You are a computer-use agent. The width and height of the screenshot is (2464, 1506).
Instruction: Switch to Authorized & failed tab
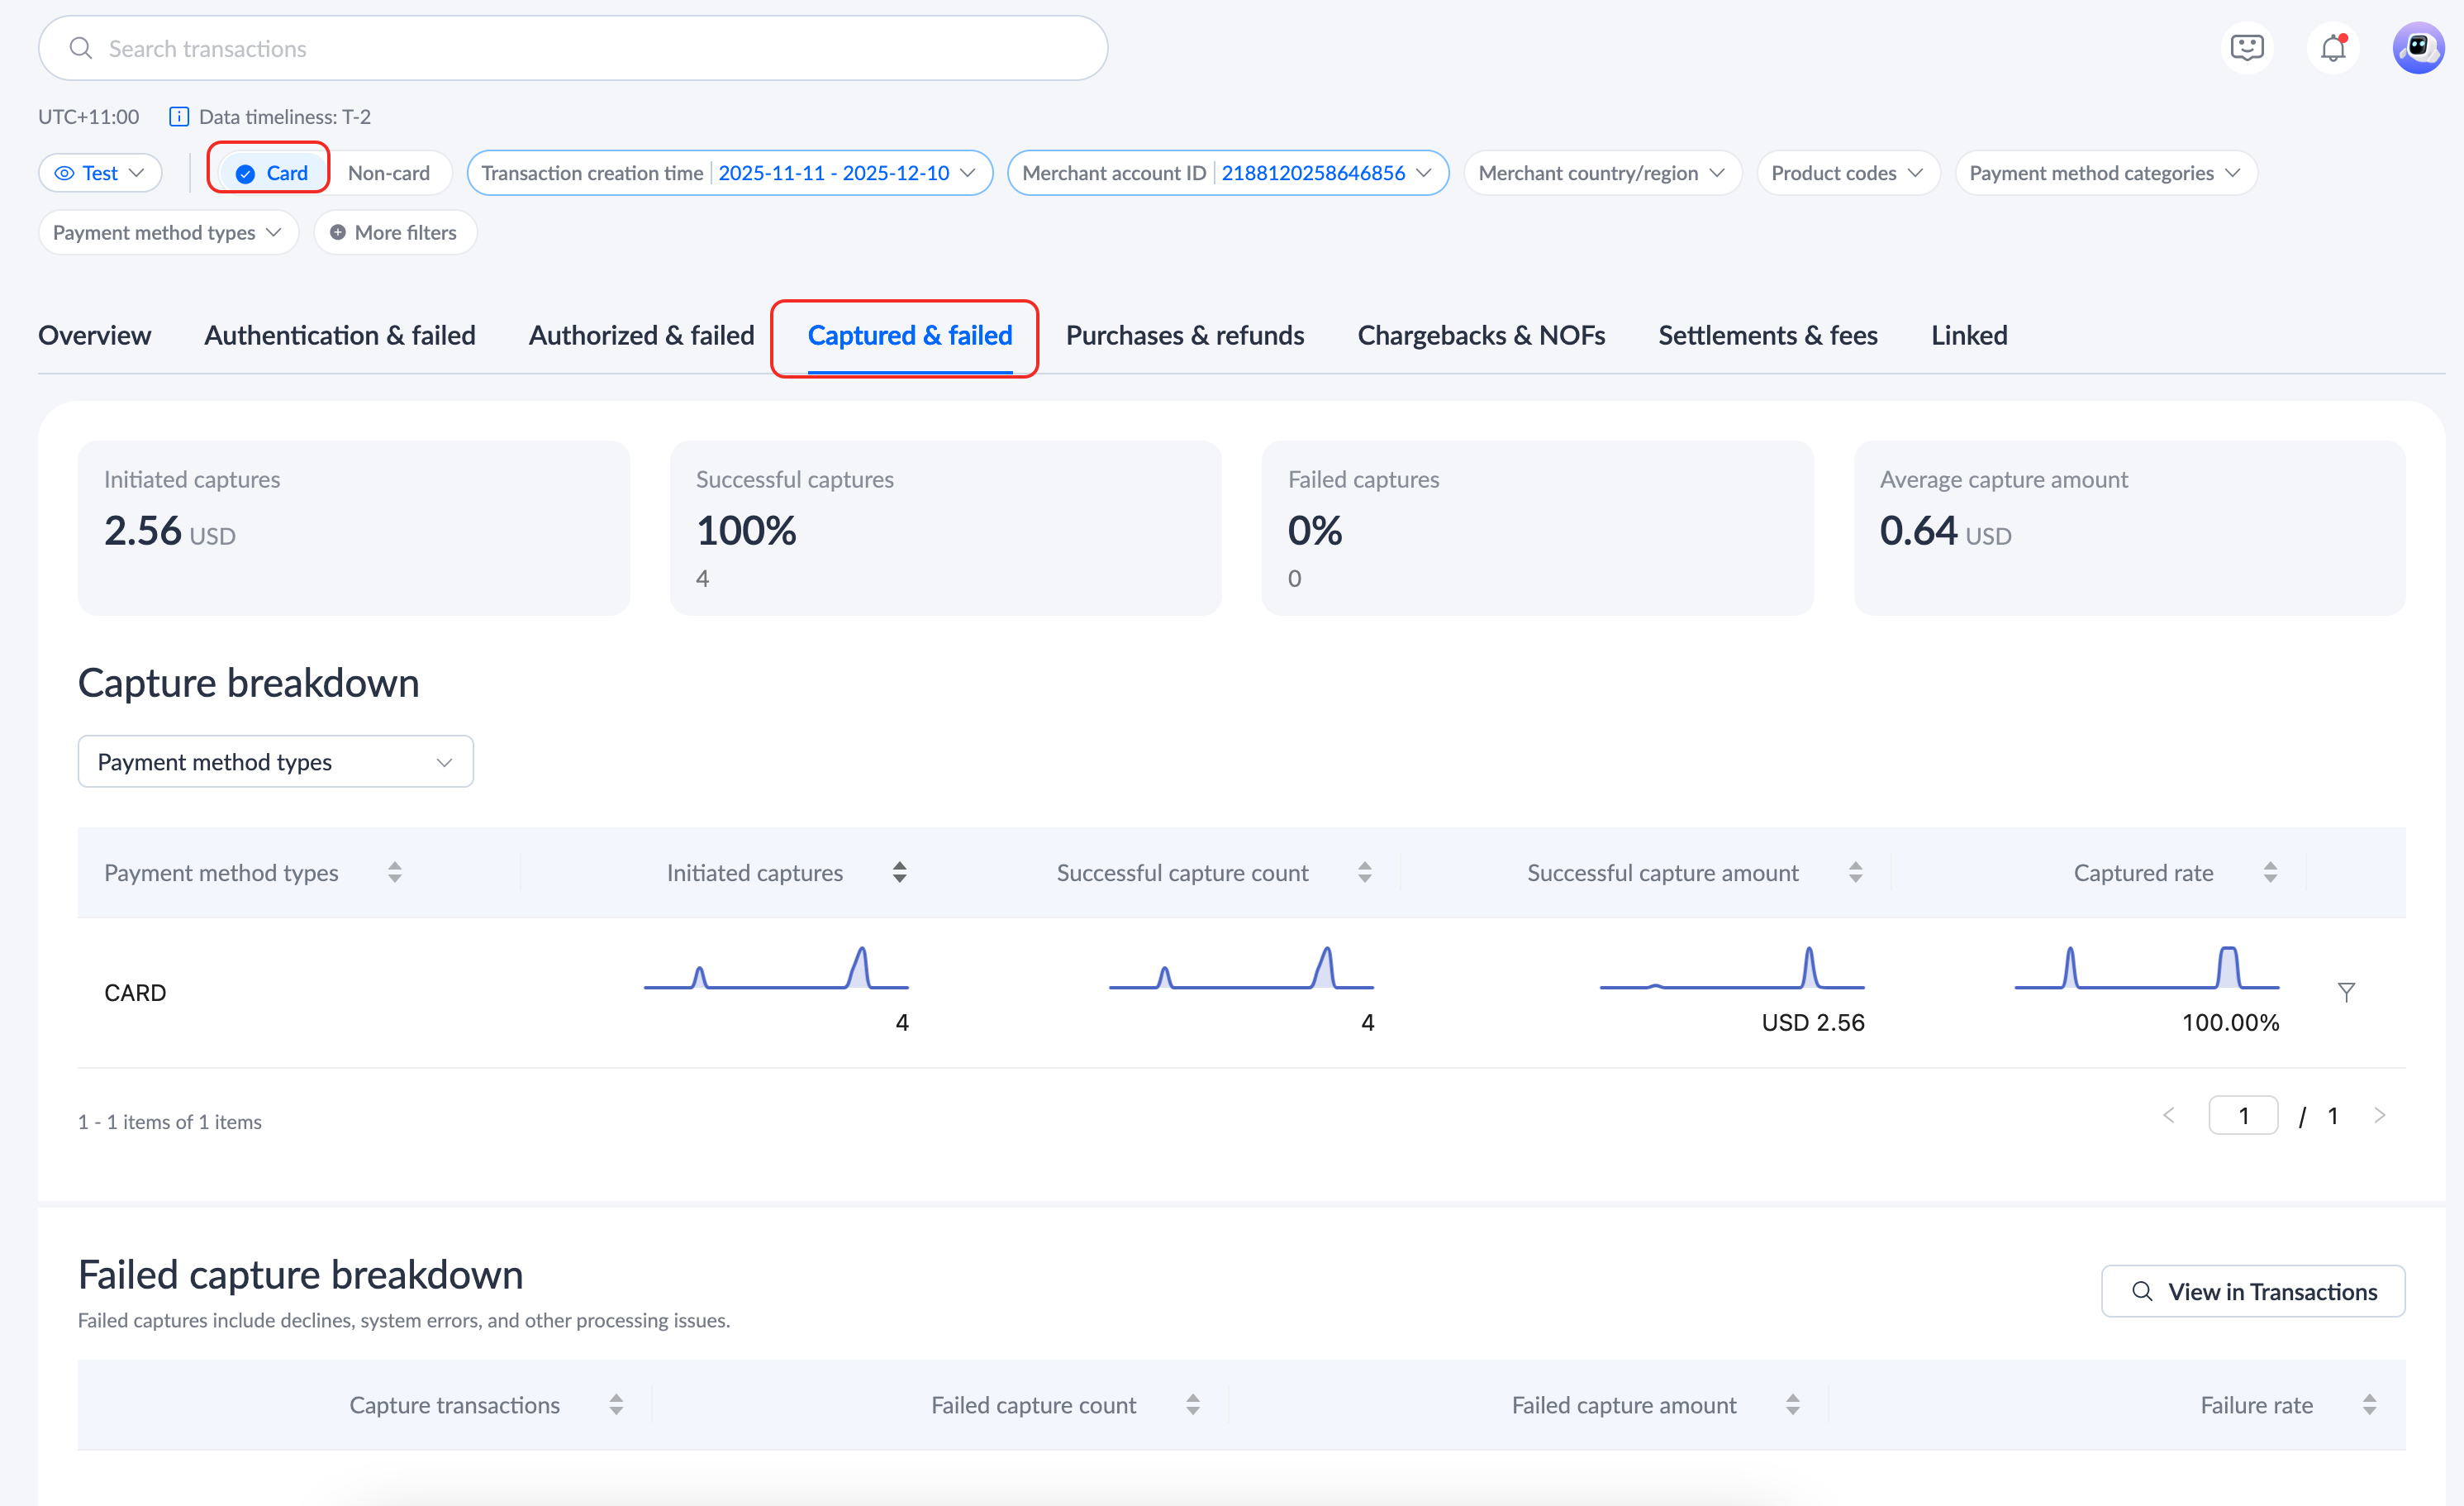click(x=641, y=336)
